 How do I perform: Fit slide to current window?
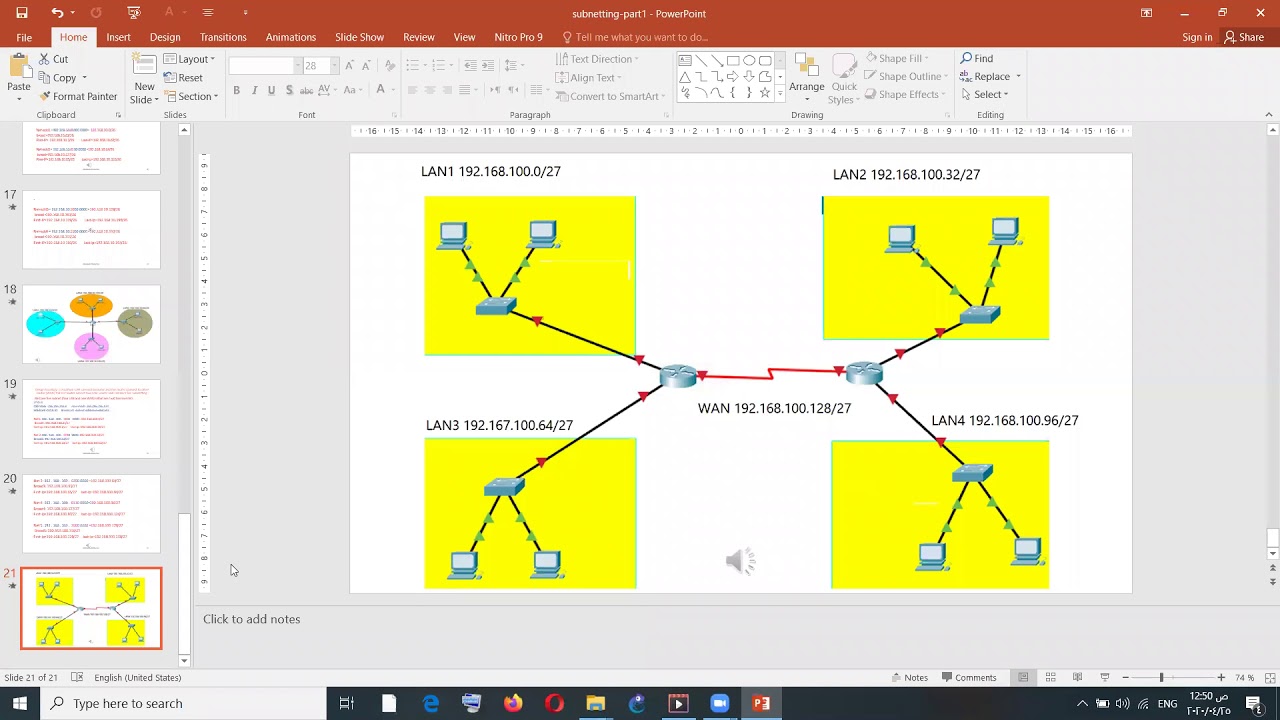click(1269, 678)
